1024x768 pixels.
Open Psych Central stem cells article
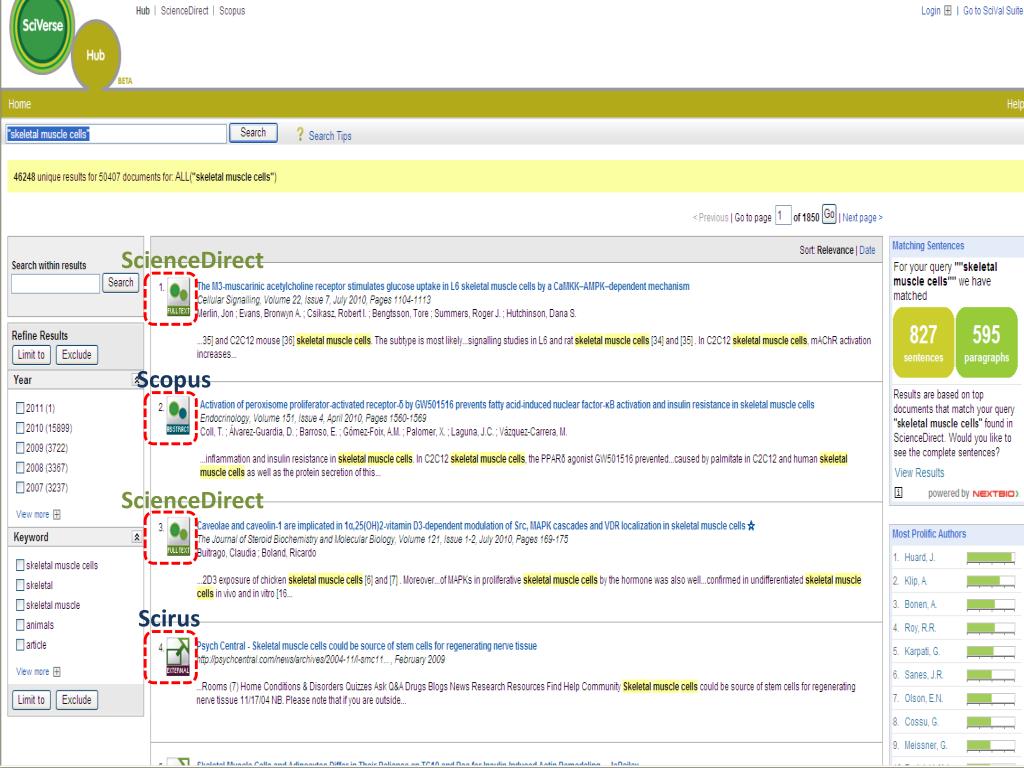pyautogui.click(x=367, y=646)
